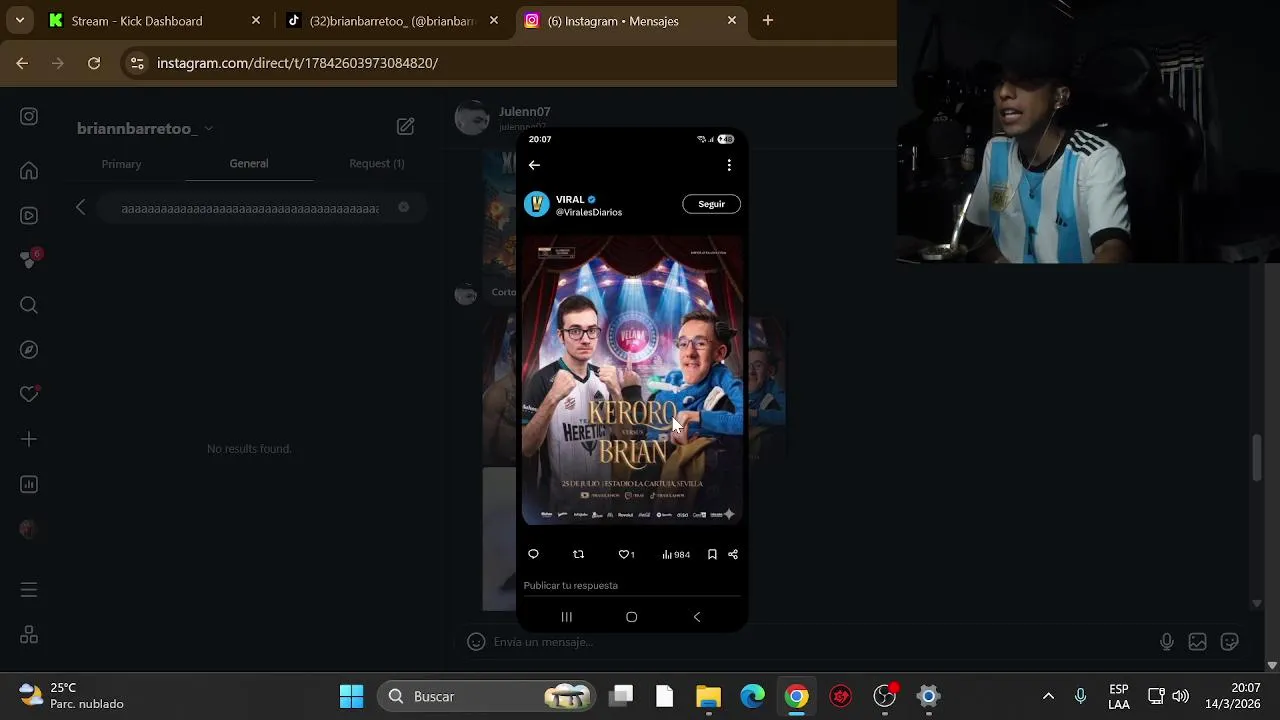This screenshot has width=1280, height=720.
Task: Open Request (1) tab
Action: pos(377,164)
